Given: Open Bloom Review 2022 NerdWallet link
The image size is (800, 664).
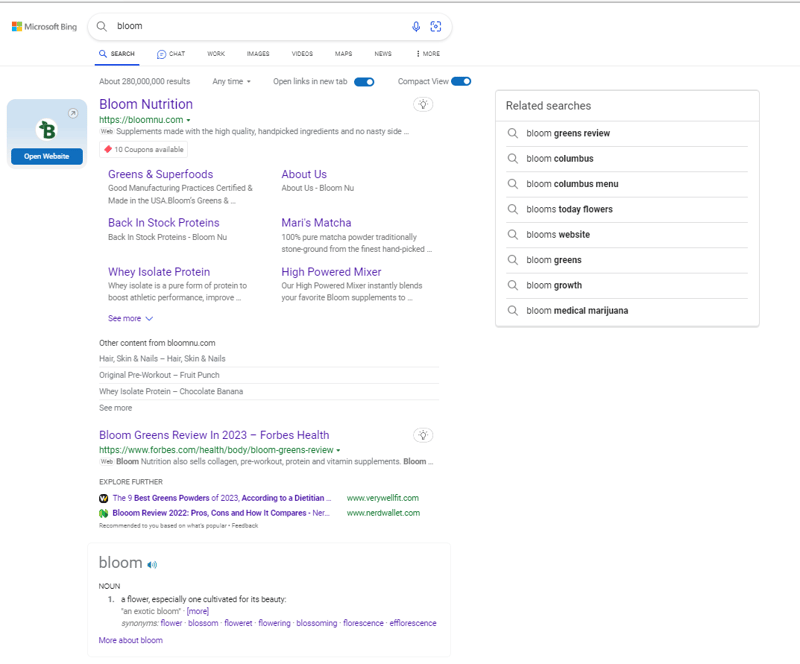Looking at the screenshot, I should (221, 513).
